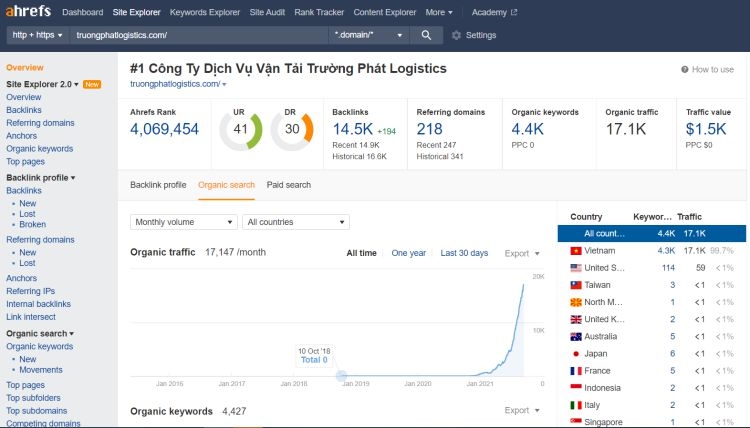Click the DR 30 donut chart
The image size is (750, 428).
pyautogui.click(x=292, y=130)
